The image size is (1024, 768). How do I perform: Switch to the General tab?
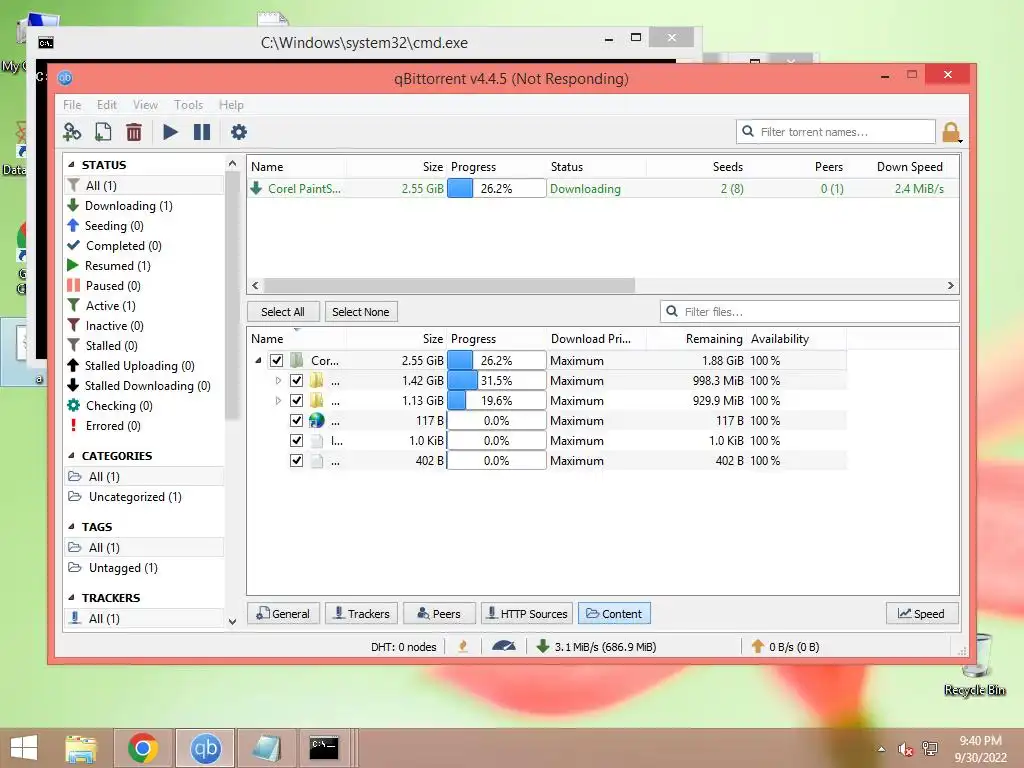[x=283, y=614]
